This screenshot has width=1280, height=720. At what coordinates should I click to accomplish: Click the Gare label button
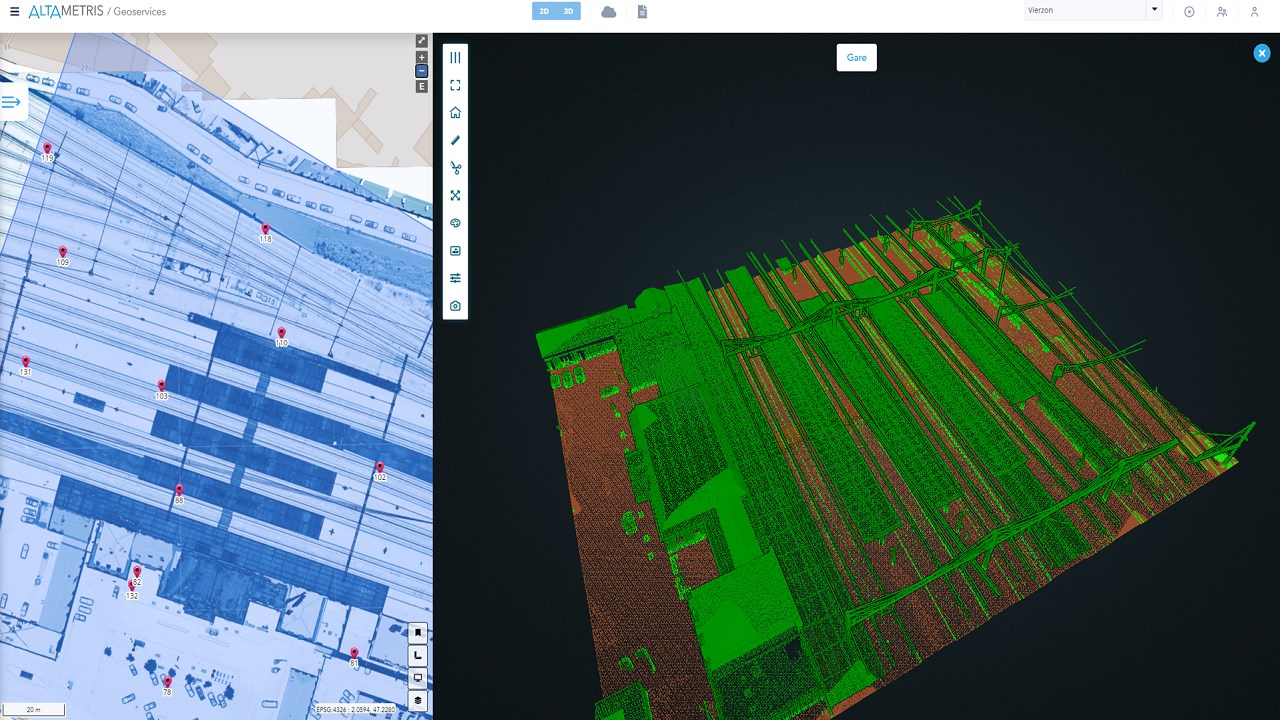(x=857, y=58)
